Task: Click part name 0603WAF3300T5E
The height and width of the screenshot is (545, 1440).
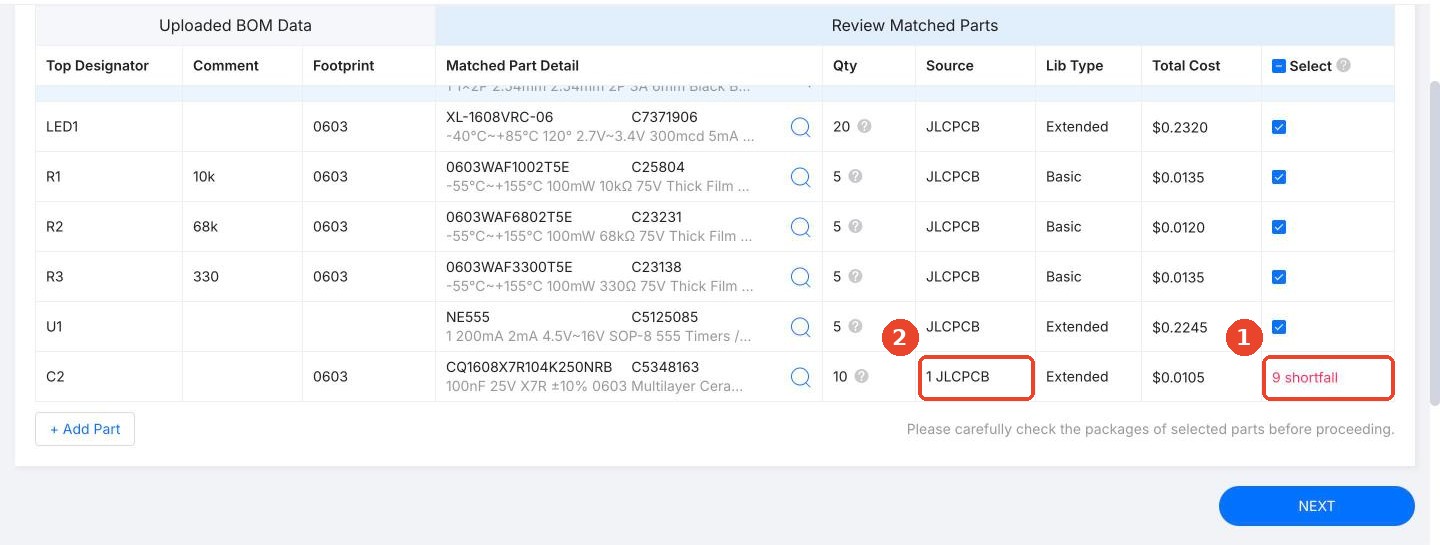Action: pos(509,267)
